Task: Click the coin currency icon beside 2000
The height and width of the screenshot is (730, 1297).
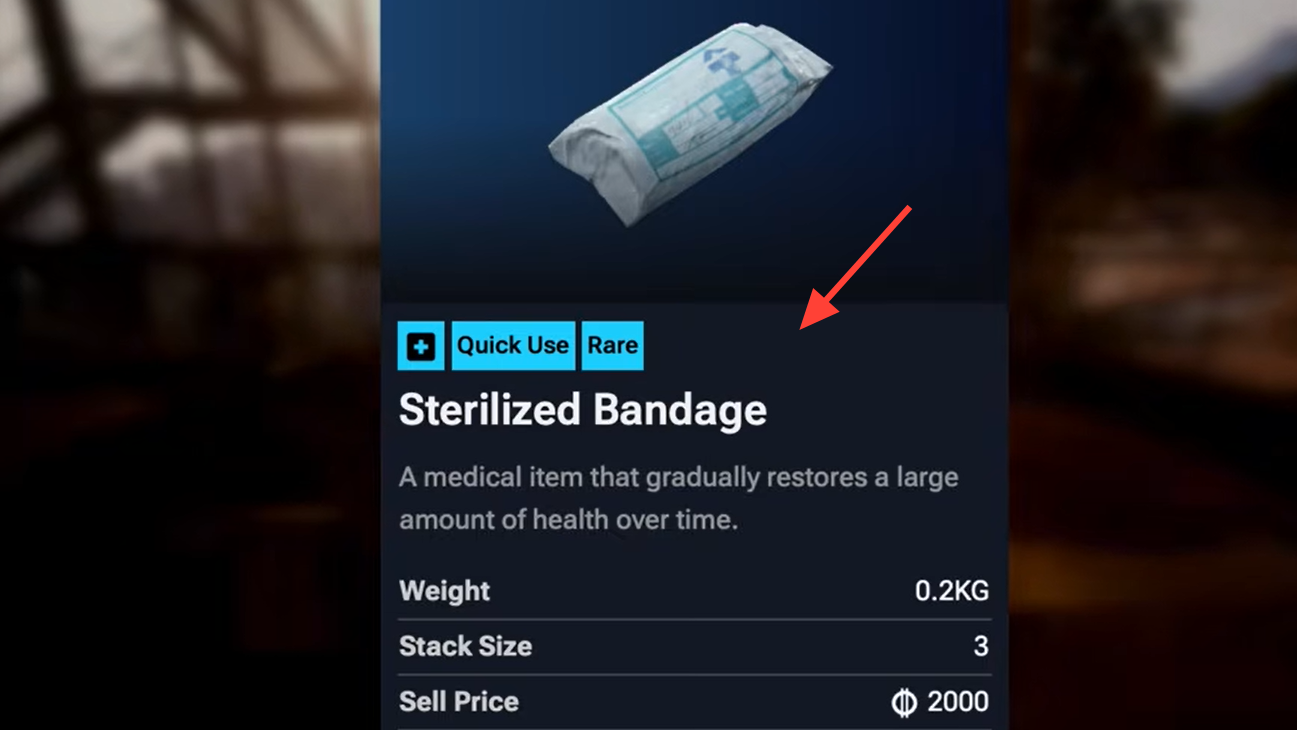Action: (904, 703)
